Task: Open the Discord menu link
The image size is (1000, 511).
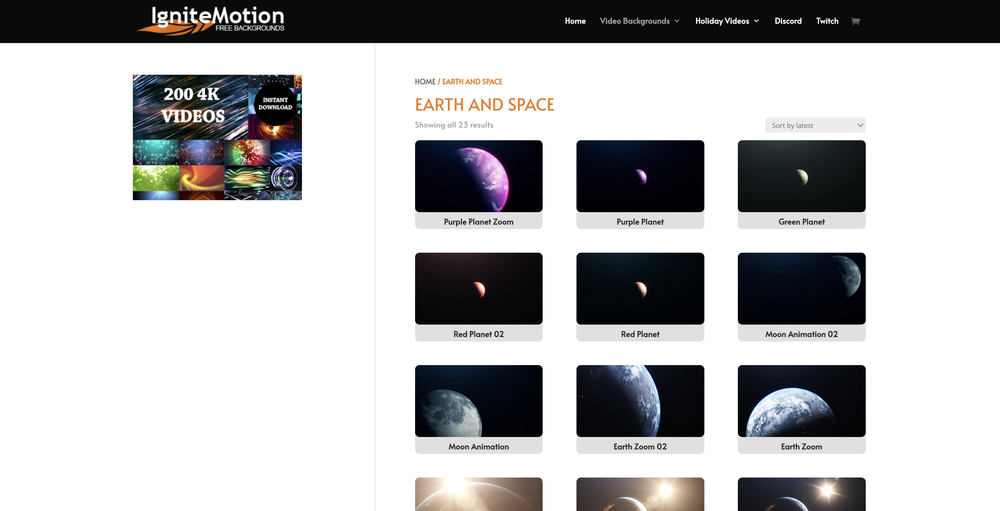Action: (x=788, y=21)
